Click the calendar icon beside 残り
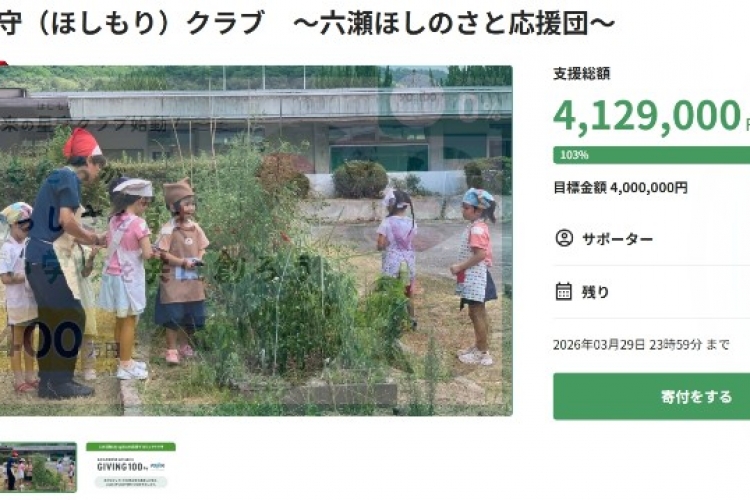Screen dimensions: 750x500 (x=564, y=292)
